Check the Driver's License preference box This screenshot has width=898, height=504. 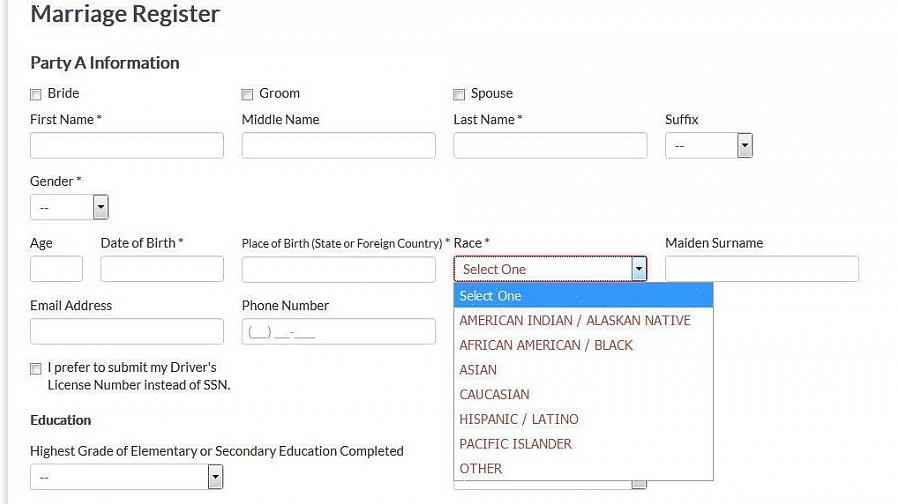click(36, 368)
